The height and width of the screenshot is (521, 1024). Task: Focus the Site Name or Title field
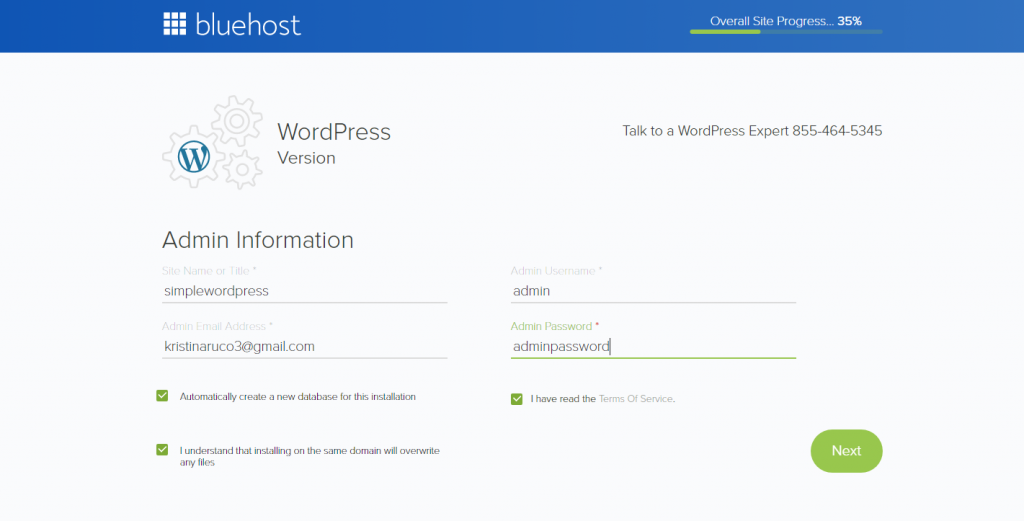pyautogui.click(x=304, y=291)
